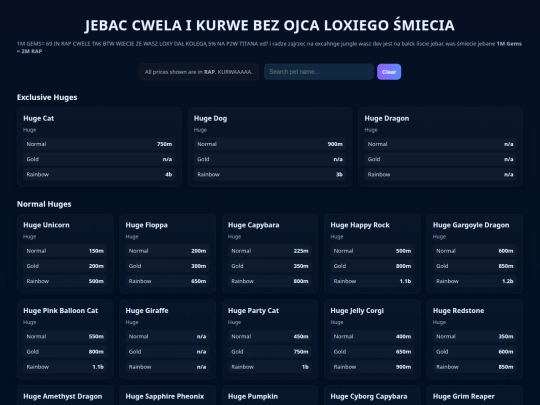Click Huge Pink Balloon Cat Rainbow 1.1b
The image size is (540, 405).
[98, 367]
